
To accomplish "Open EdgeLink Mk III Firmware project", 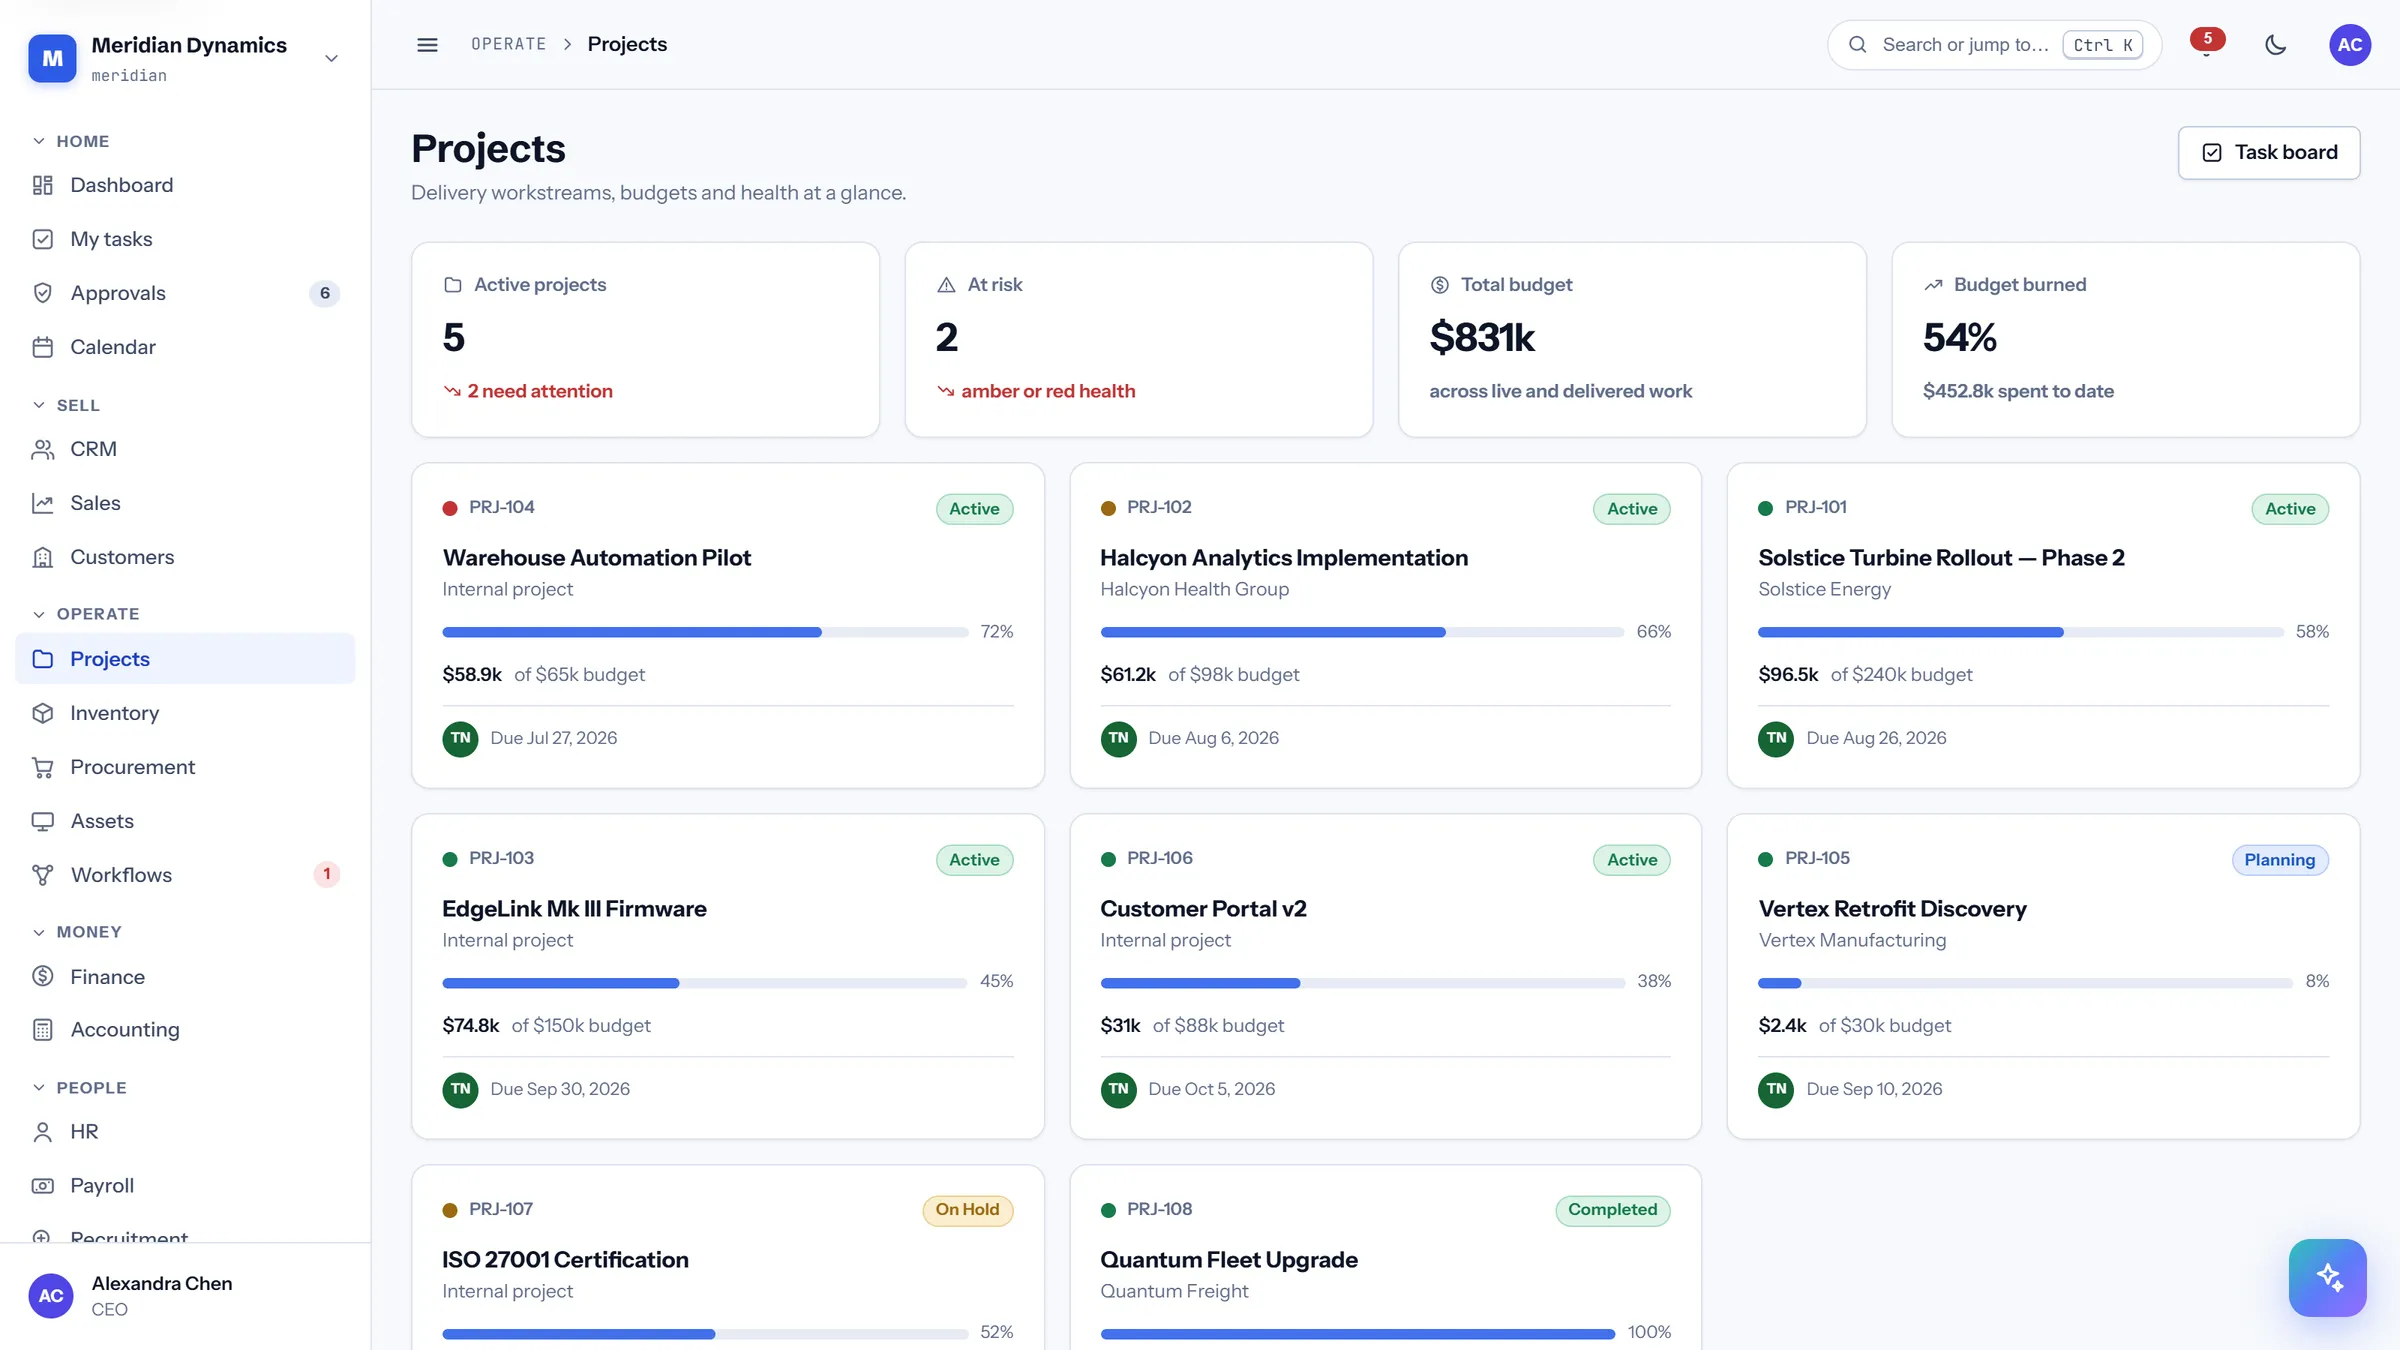I will [x=728, y=976].
